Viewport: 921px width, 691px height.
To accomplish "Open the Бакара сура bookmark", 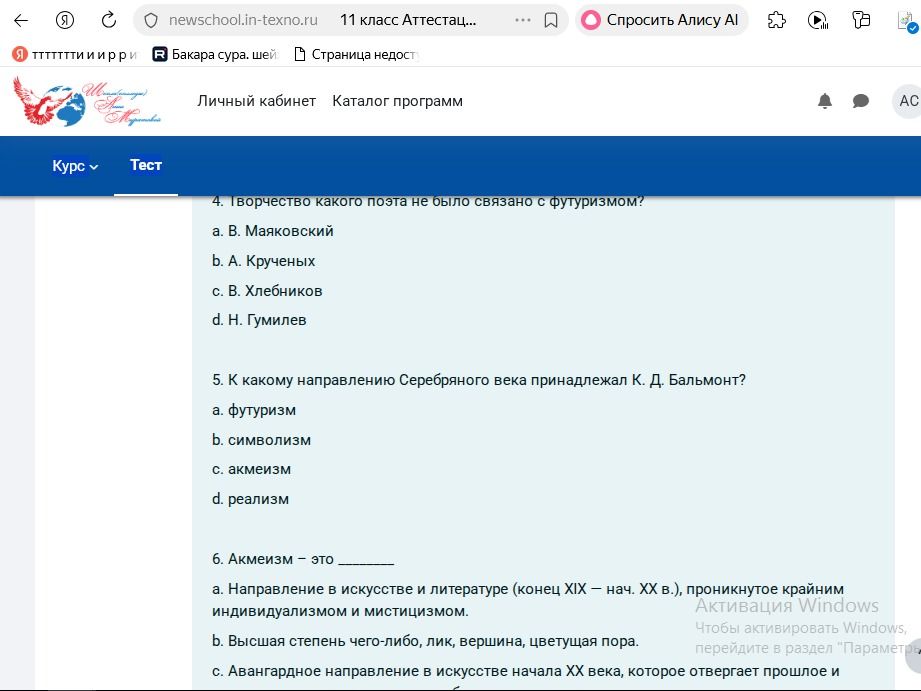I will 215,55.
